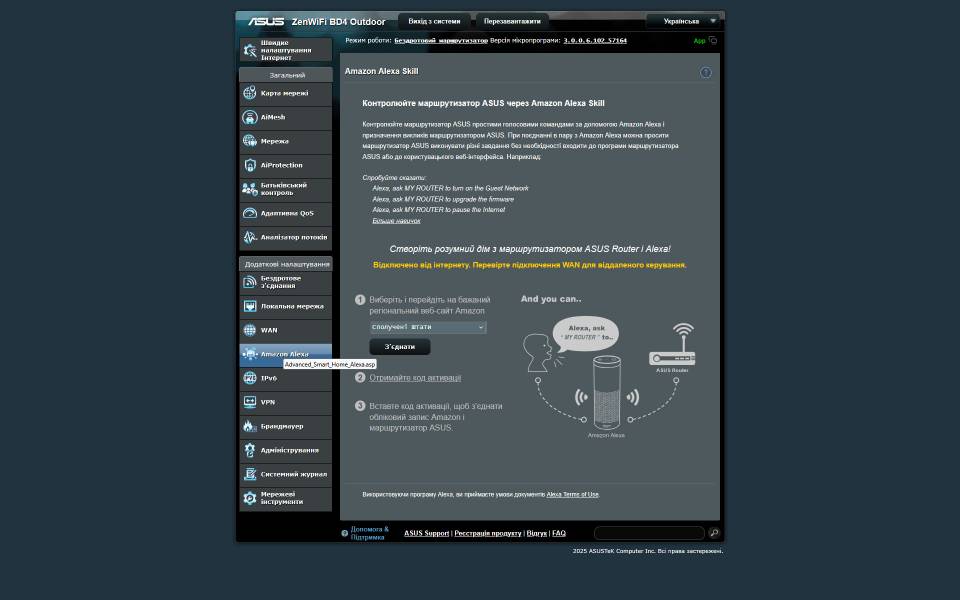Select Системний журнал in the sidebar
This screenshot has height=600, width=960.
pyautogui.click(x=293, y=474)
